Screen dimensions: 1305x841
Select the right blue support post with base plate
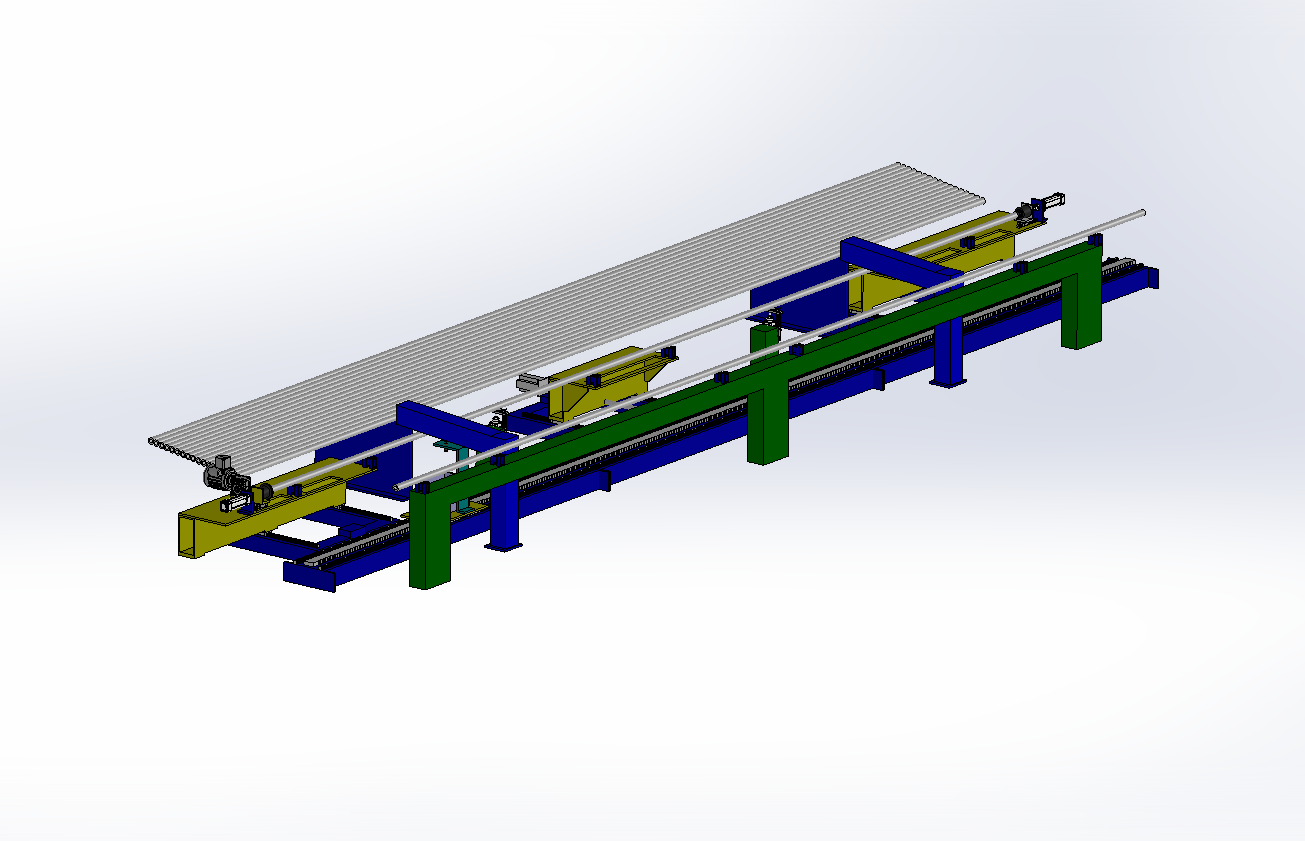coord(948,354)
